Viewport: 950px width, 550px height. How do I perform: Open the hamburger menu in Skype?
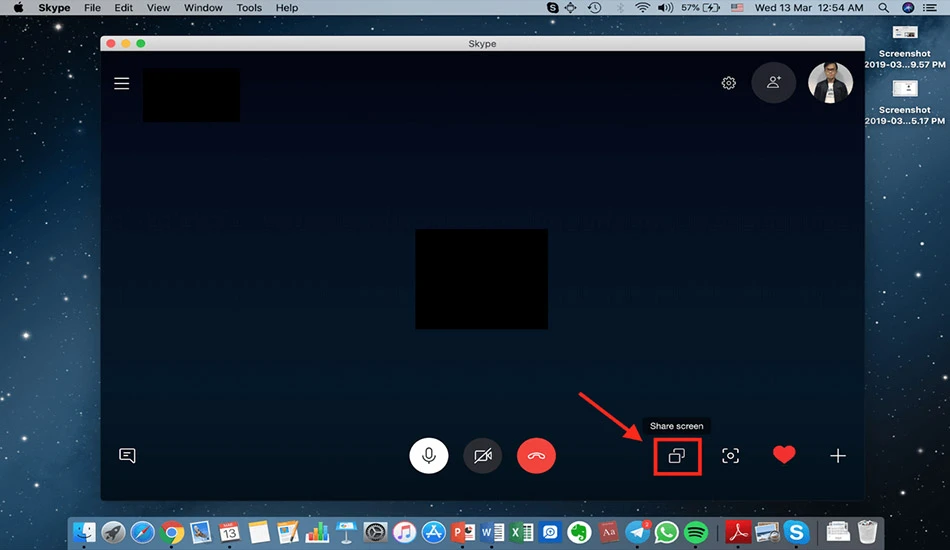[122, 83]
